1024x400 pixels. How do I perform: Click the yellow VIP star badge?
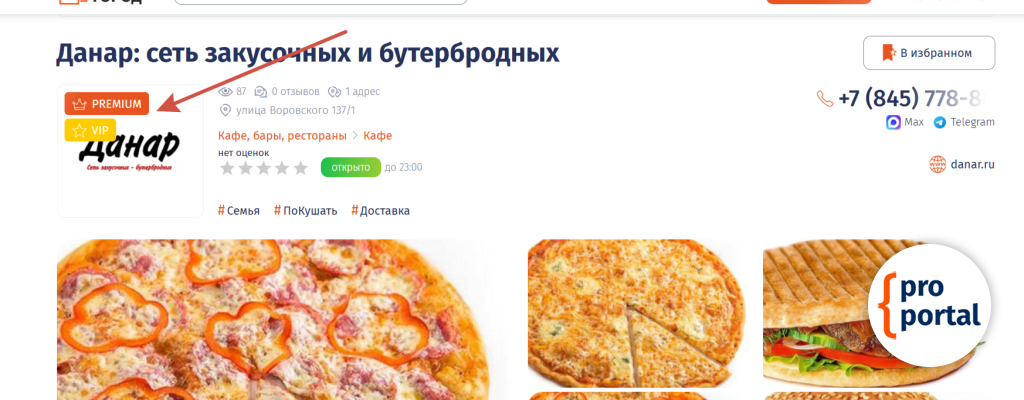point(90,131)
